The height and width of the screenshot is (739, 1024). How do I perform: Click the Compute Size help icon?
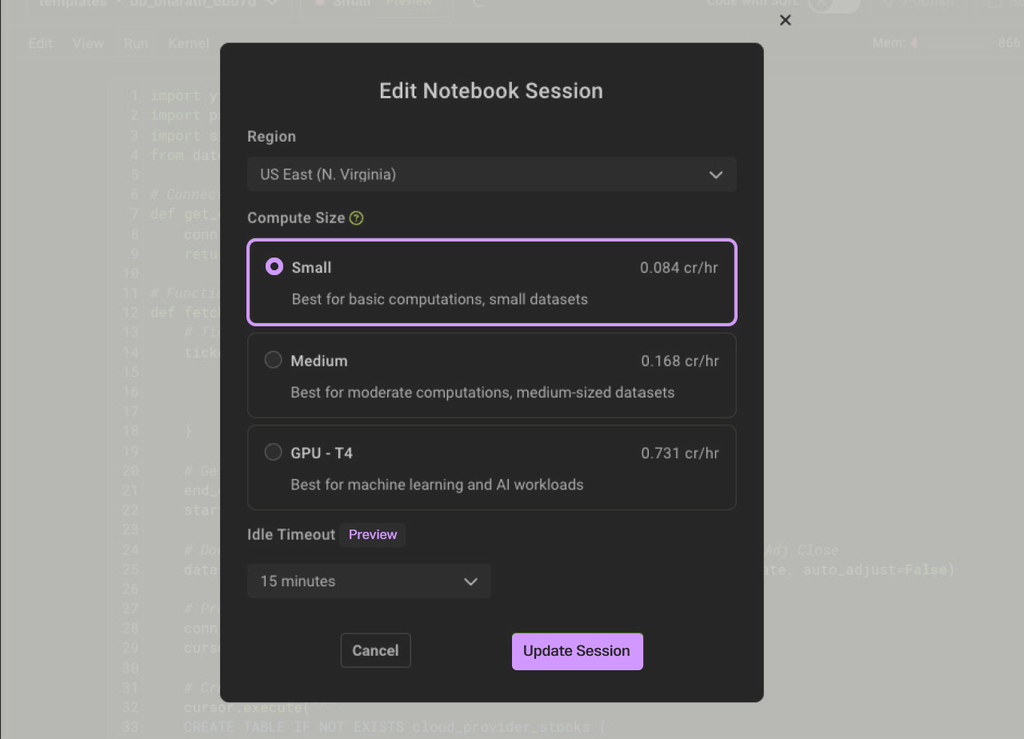pos(356,218)
